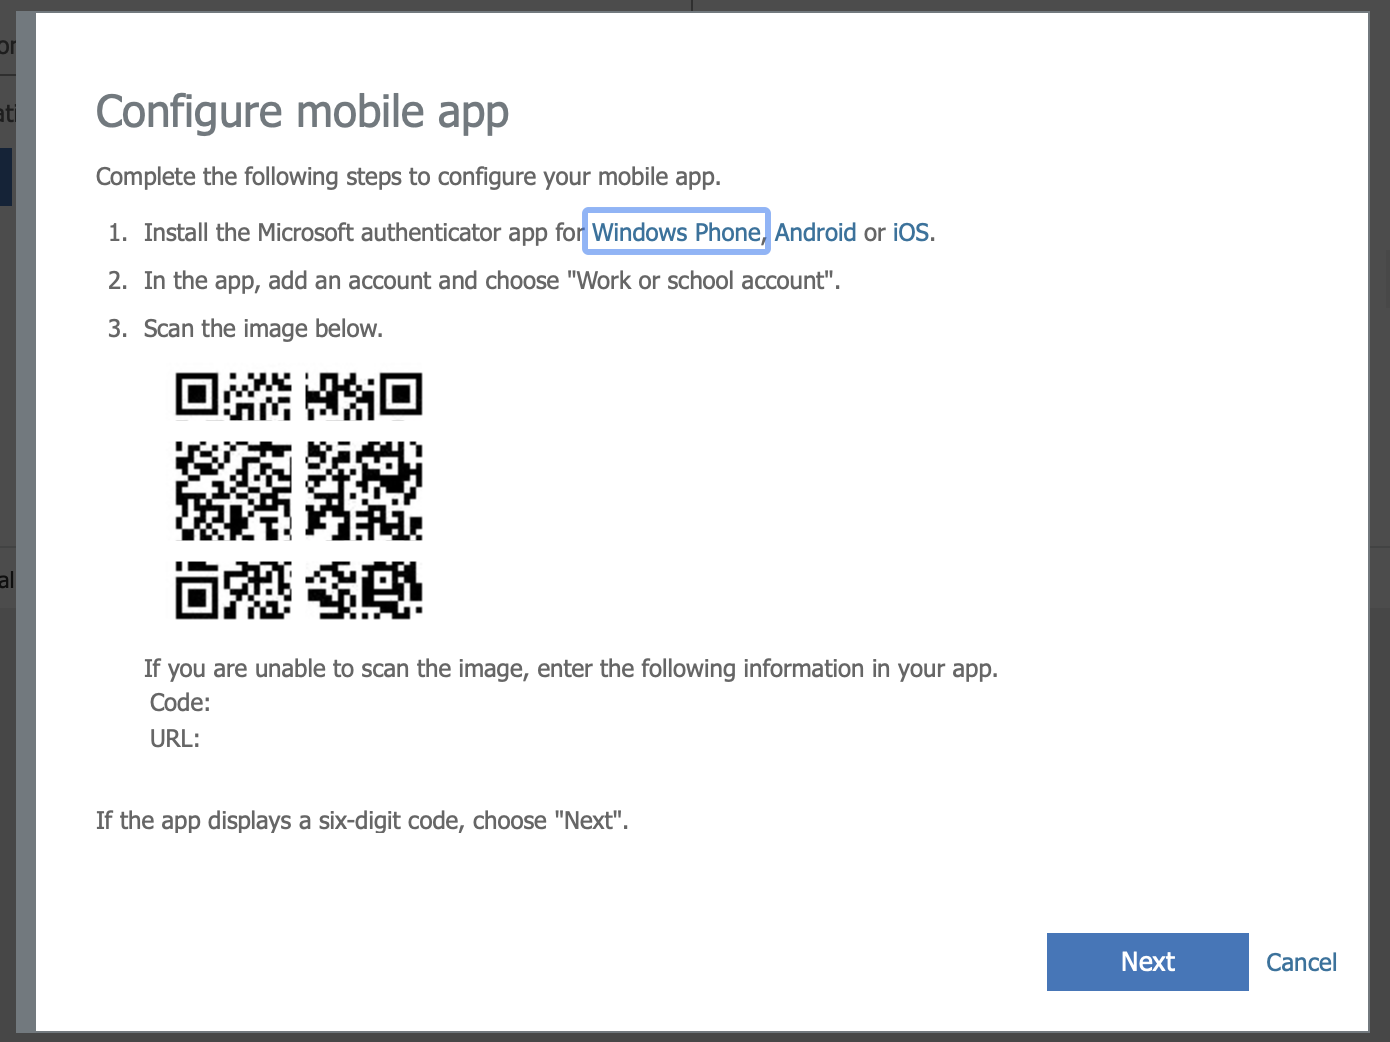Cancel the mobile app configuration
The image size is (1390, 1042).
1301,962
